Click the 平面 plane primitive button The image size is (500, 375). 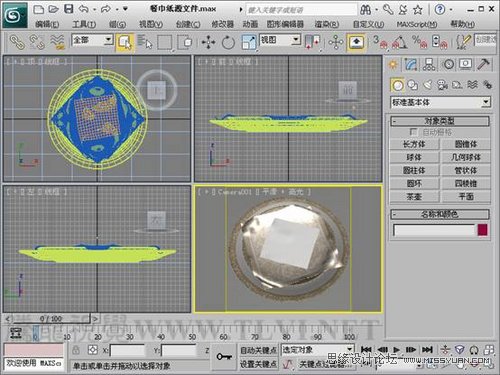(466, 197)
